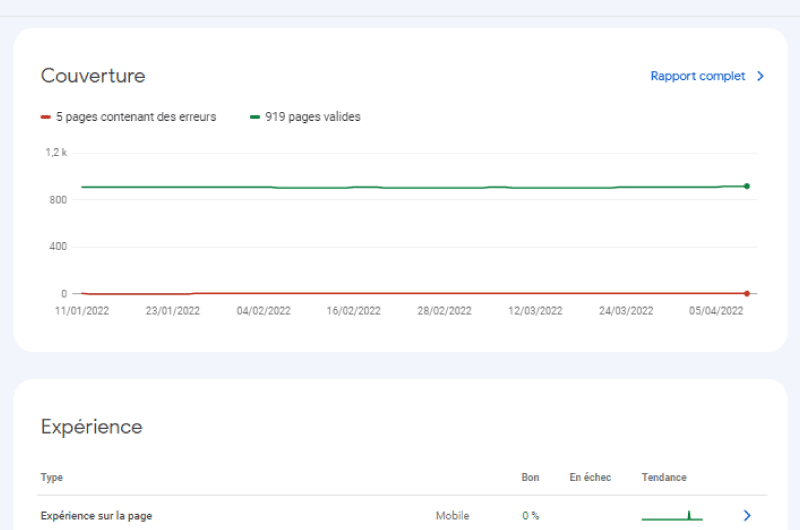Select '919 pages valides' legend text

coord(313,117)
